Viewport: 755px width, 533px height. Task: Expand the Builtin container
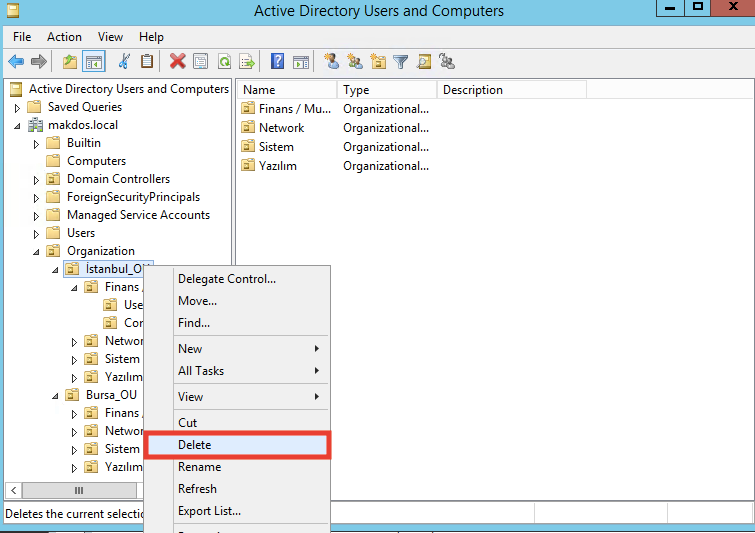point(36,143)
